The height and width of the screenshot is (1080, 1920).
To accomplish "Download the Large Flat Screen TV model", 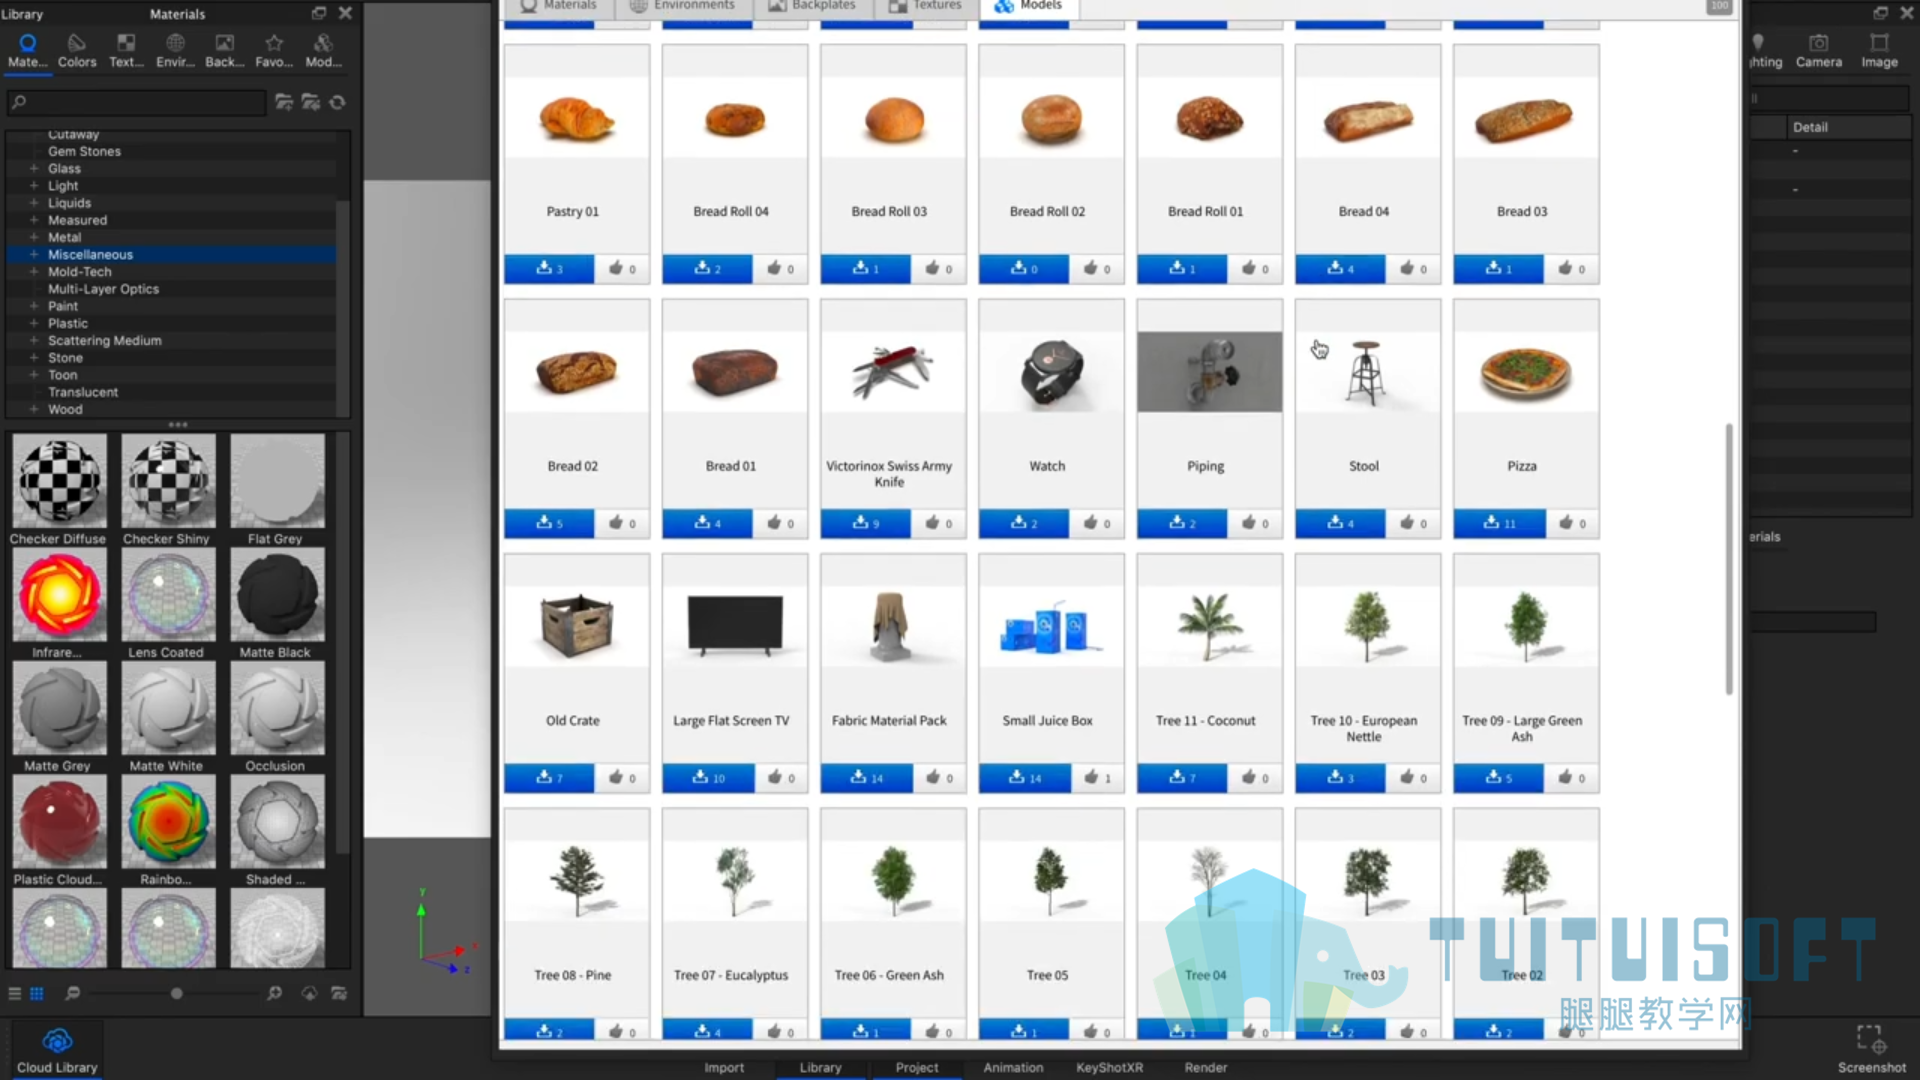I will click(x=708, y=778).
